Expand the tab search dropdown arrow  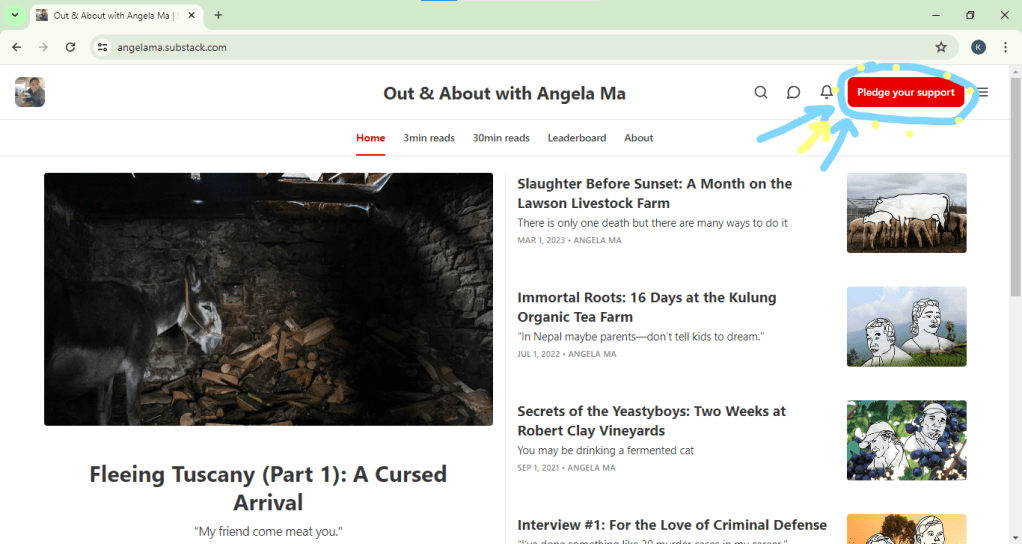15,15
